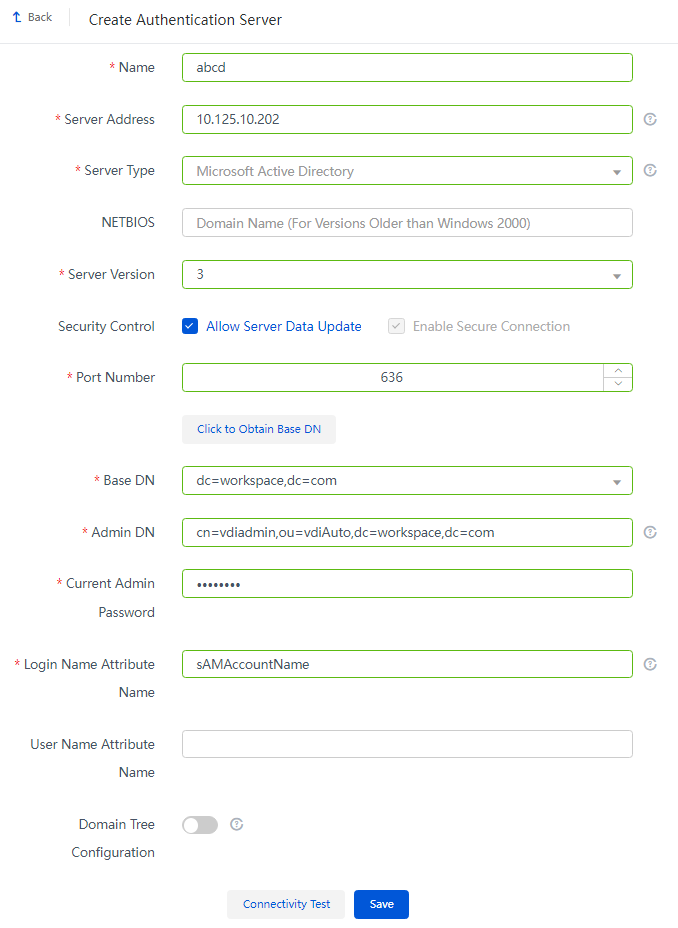This screenshot has height=928, width=678.
Task: Open the Server Type dropdown
Action: (x=407, y=170)
